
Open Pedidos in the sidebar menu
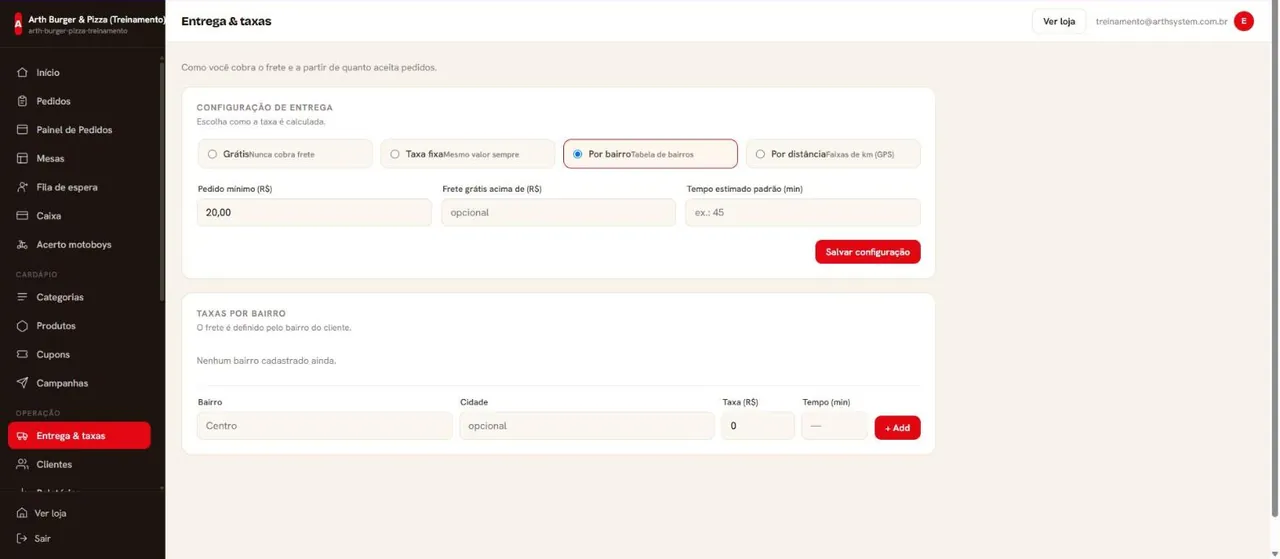79,101
